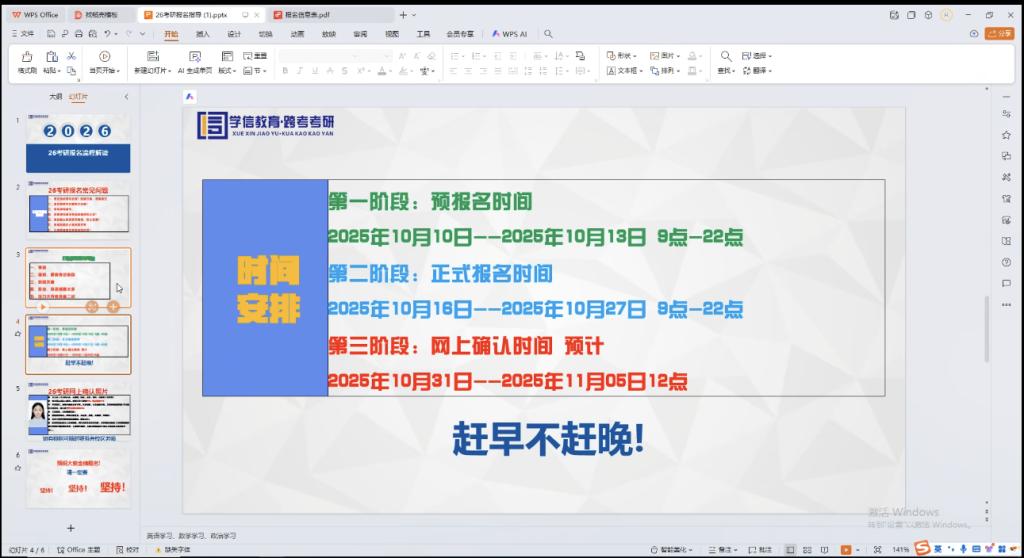This screenshot has width=1024, height=558.
Task: Click the Save icon in quick toolbar
Action: 51,33
